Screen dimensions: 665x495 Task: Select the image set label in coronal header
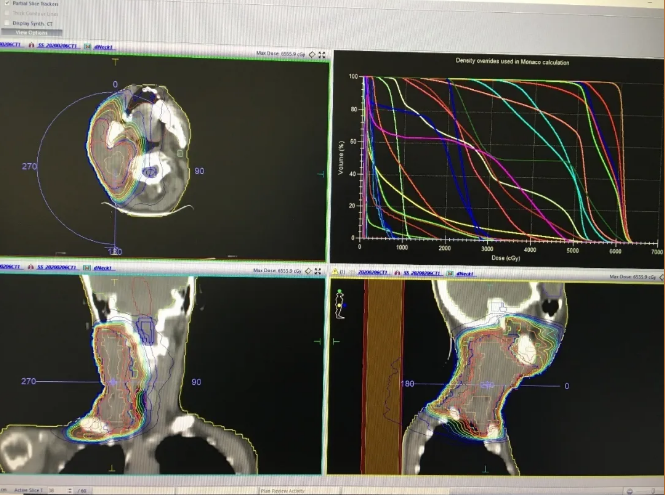[10, 270]
